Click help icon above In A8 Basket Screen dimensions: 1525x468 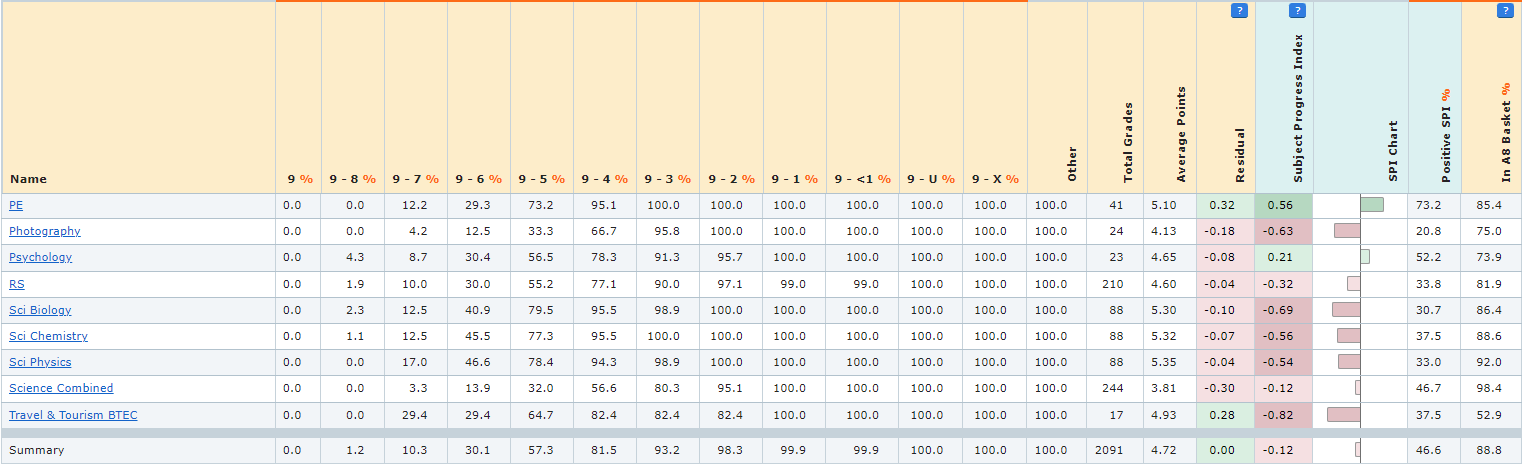(1504, 11)
